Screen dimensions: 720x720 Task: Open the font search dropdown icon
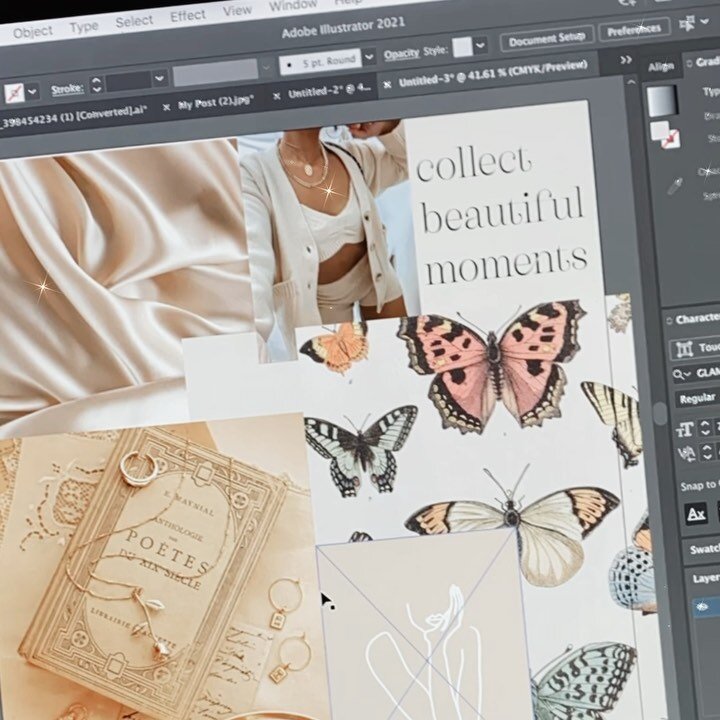pyautogui.click(x=681, y=374)
